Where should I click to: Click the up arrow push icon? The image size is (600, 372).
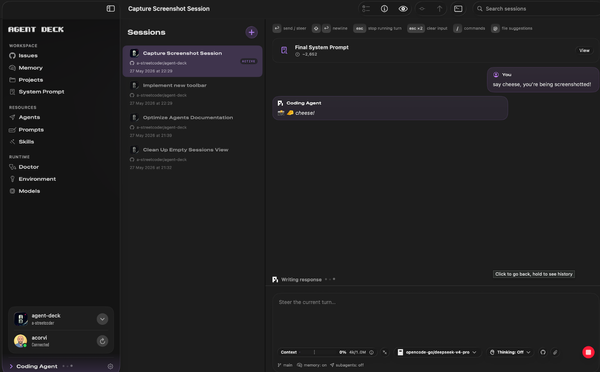tap(439, 9)
